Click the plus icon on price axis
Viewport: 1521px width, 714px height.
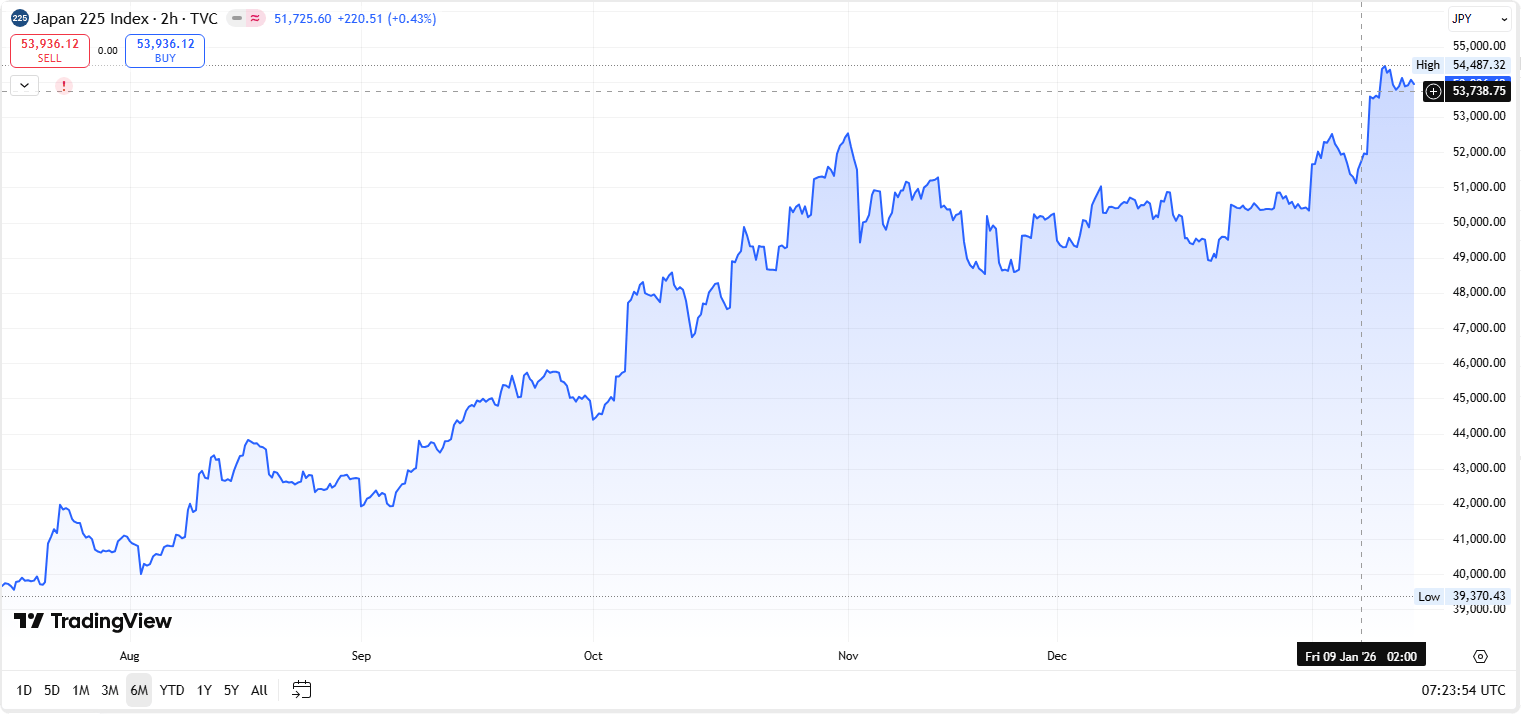click(1433, 91)
